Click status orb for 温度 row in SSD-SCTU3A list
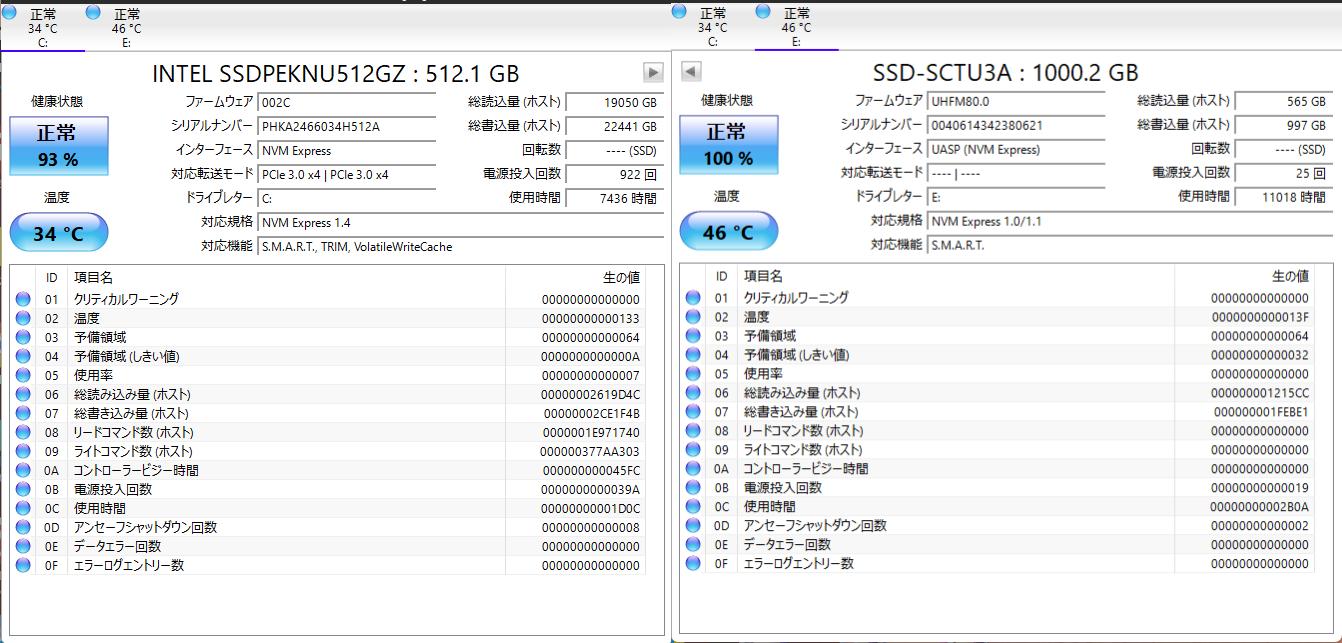Viewport: 1342px width, 643px height. click(x=692, y=317)
